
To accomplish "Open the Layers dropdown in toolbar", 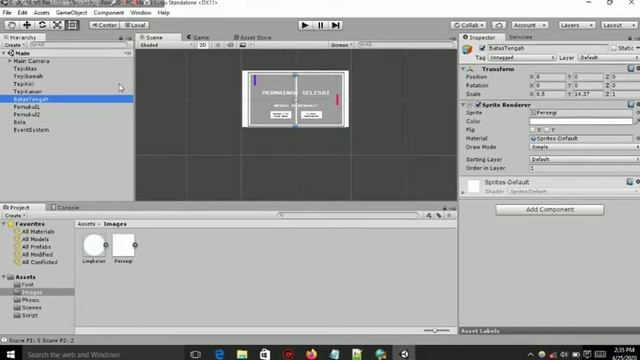I will (x=576, y=25).
